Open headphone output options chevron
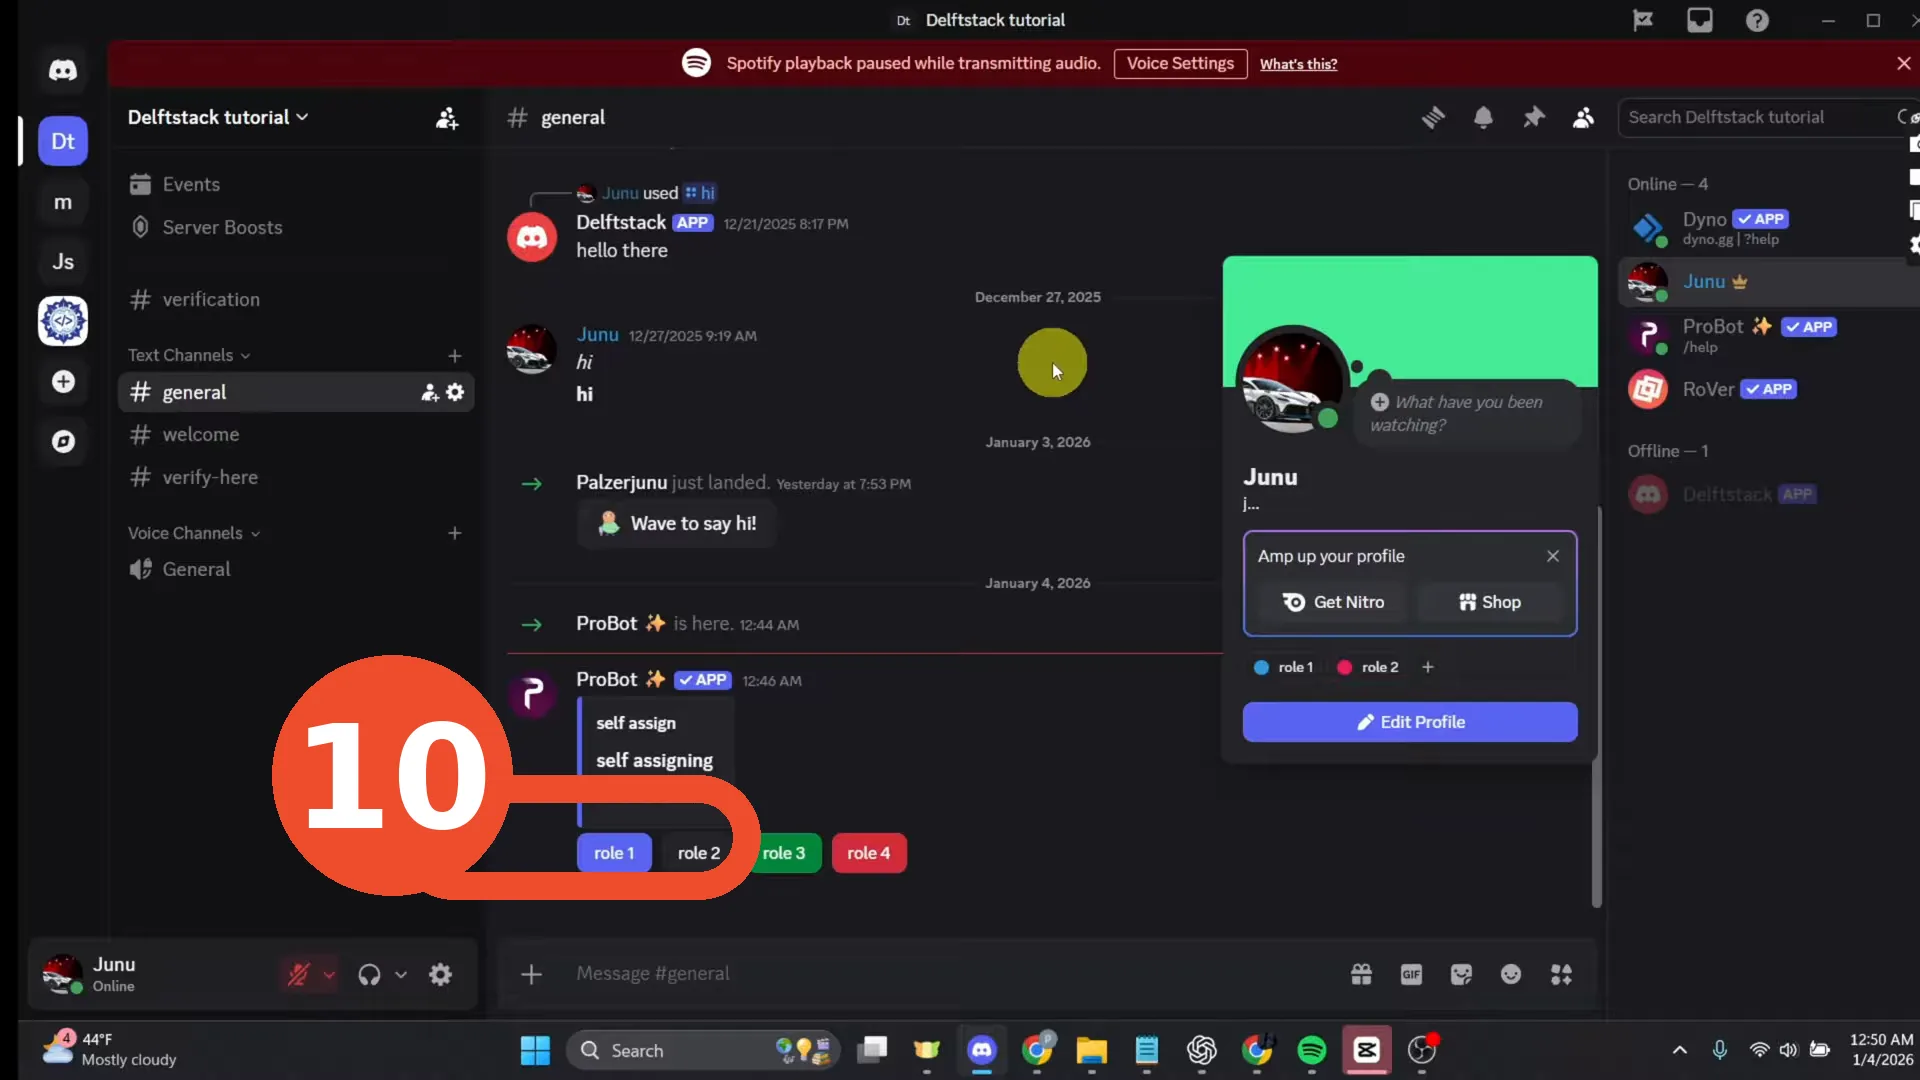 click(x=401, y=974)
